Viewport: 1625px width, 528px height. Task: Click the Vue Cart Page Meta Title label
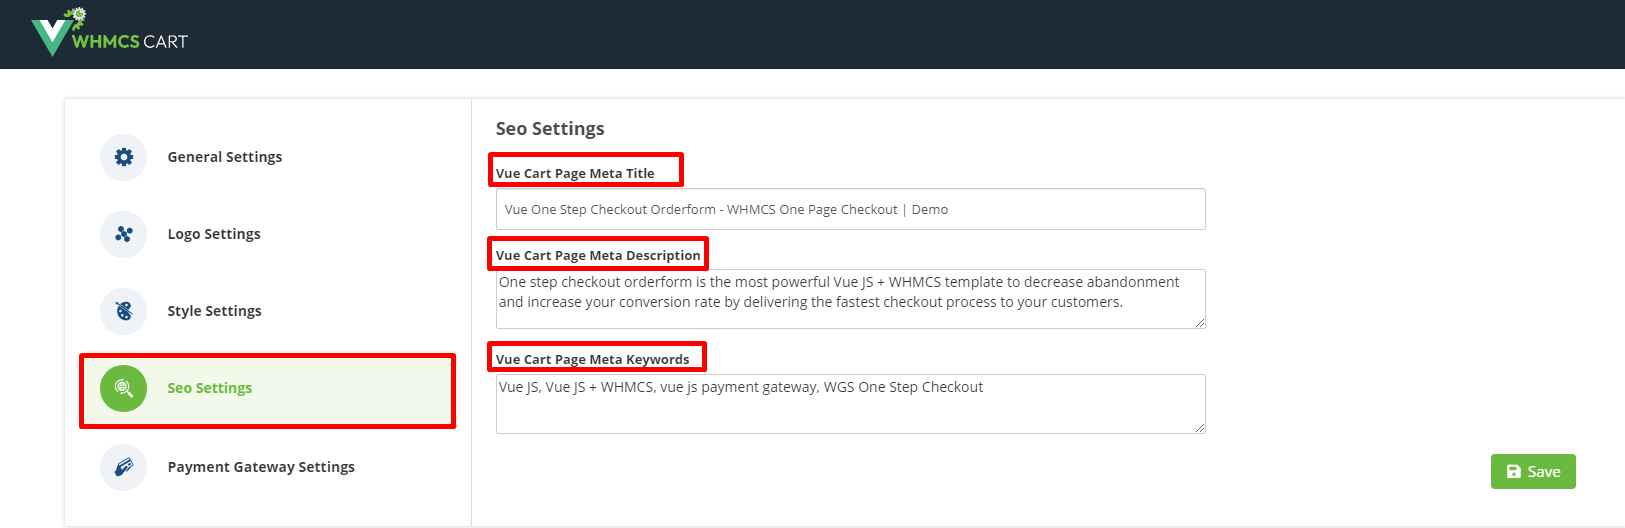coord(575,173)
